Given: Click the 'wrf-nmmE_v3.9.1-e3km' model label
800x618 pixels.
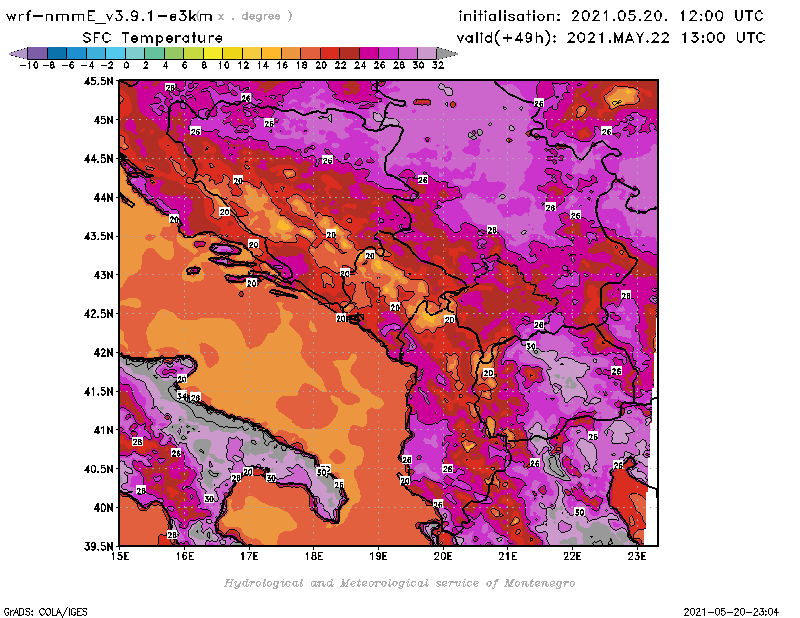Looking at the screenshot, I should tap(109, 16).
